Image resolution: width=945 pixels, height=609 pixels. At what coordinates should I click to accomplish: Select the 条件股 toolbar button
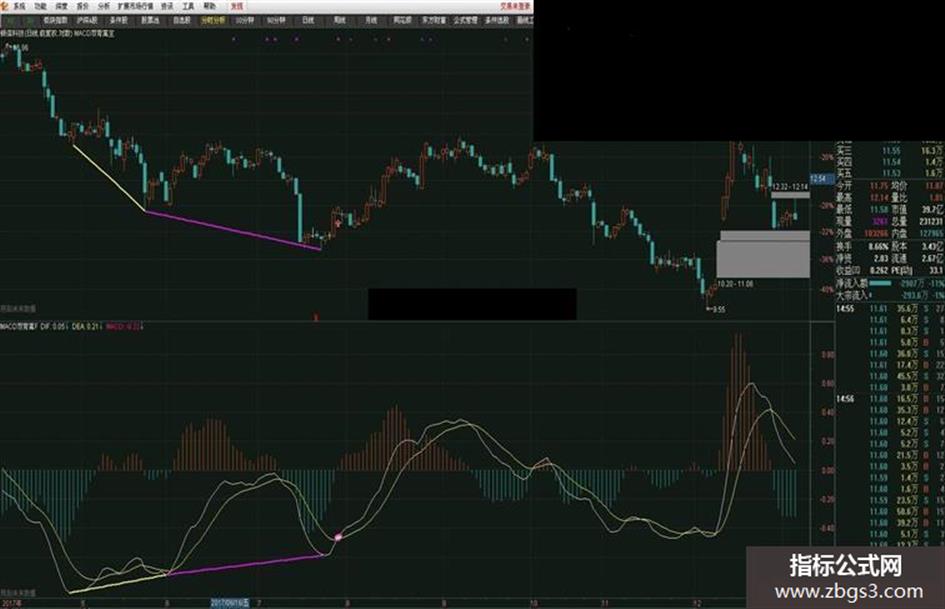[x=119, y=20]
